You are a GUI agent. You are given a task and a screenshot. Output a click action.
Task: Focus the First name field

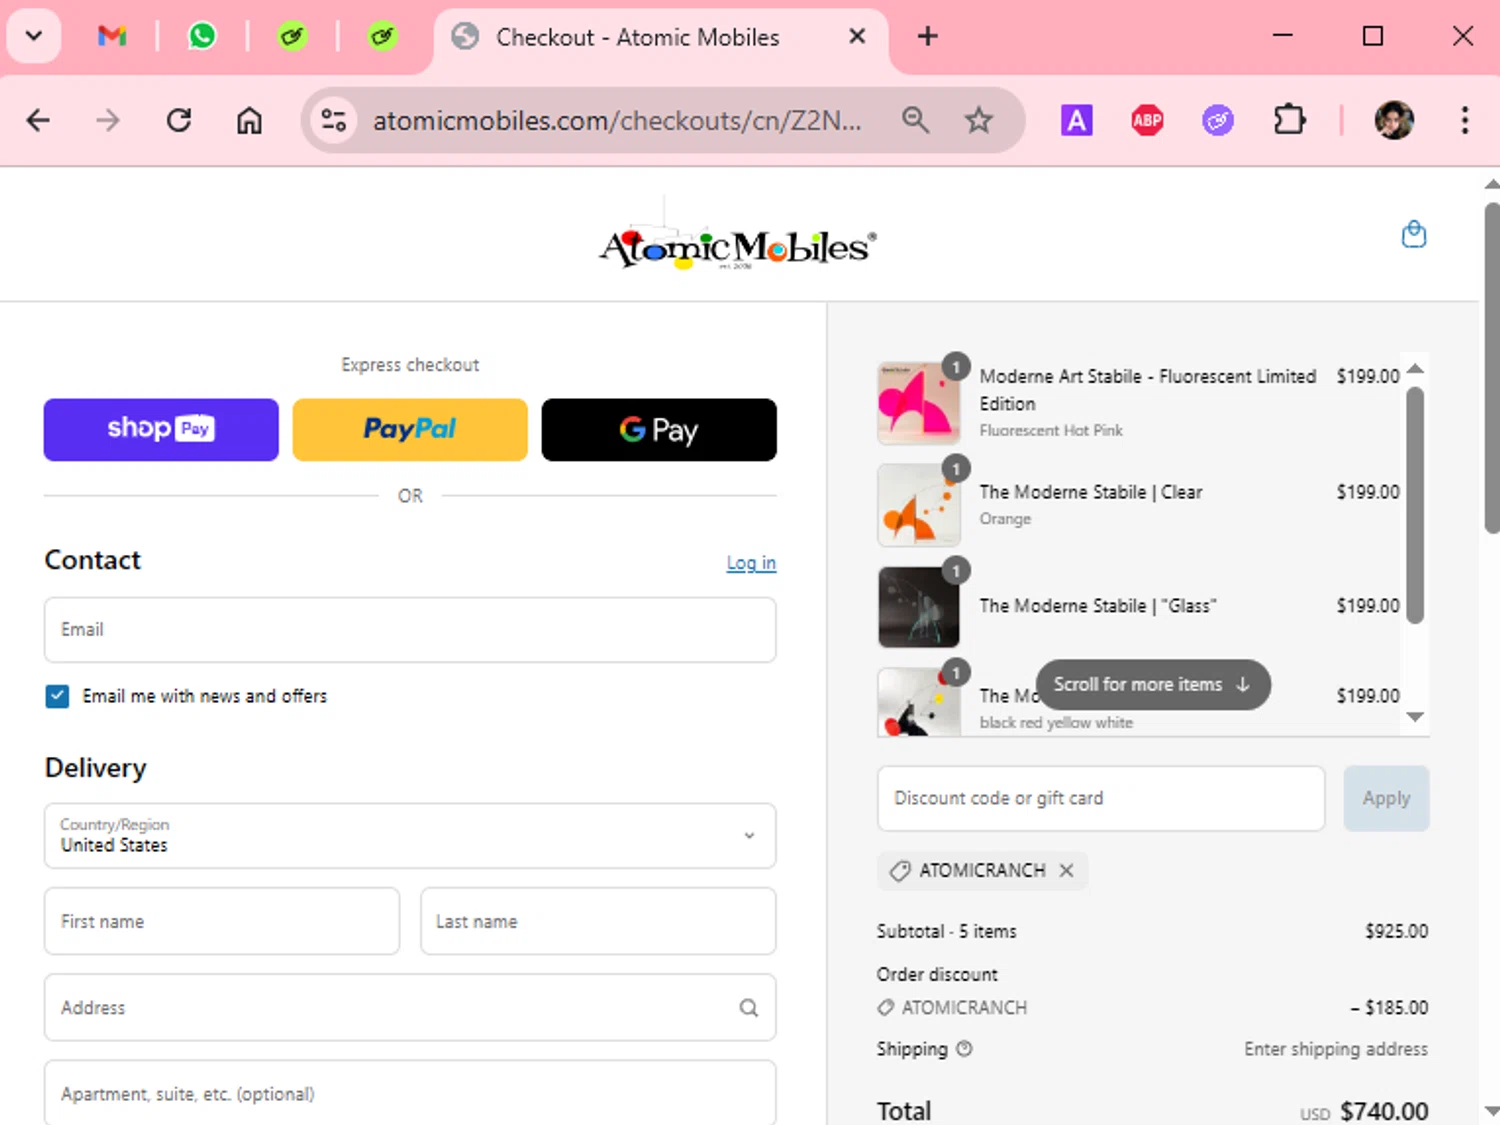[222, 921]
